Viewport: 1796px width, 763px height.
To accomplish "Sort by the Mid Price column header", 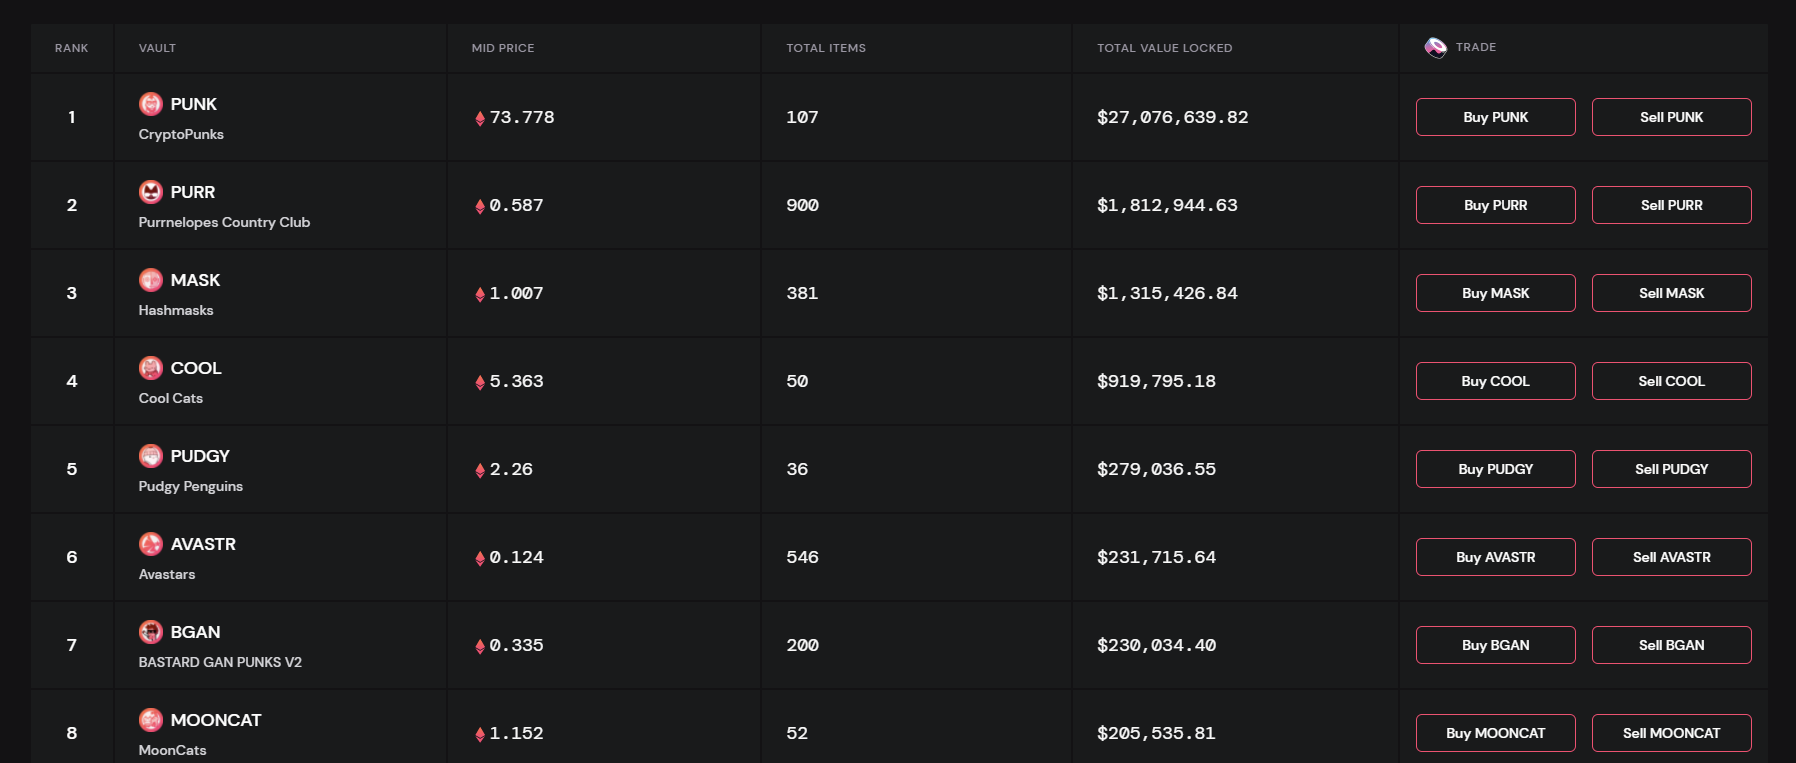I will coord(503,48).
